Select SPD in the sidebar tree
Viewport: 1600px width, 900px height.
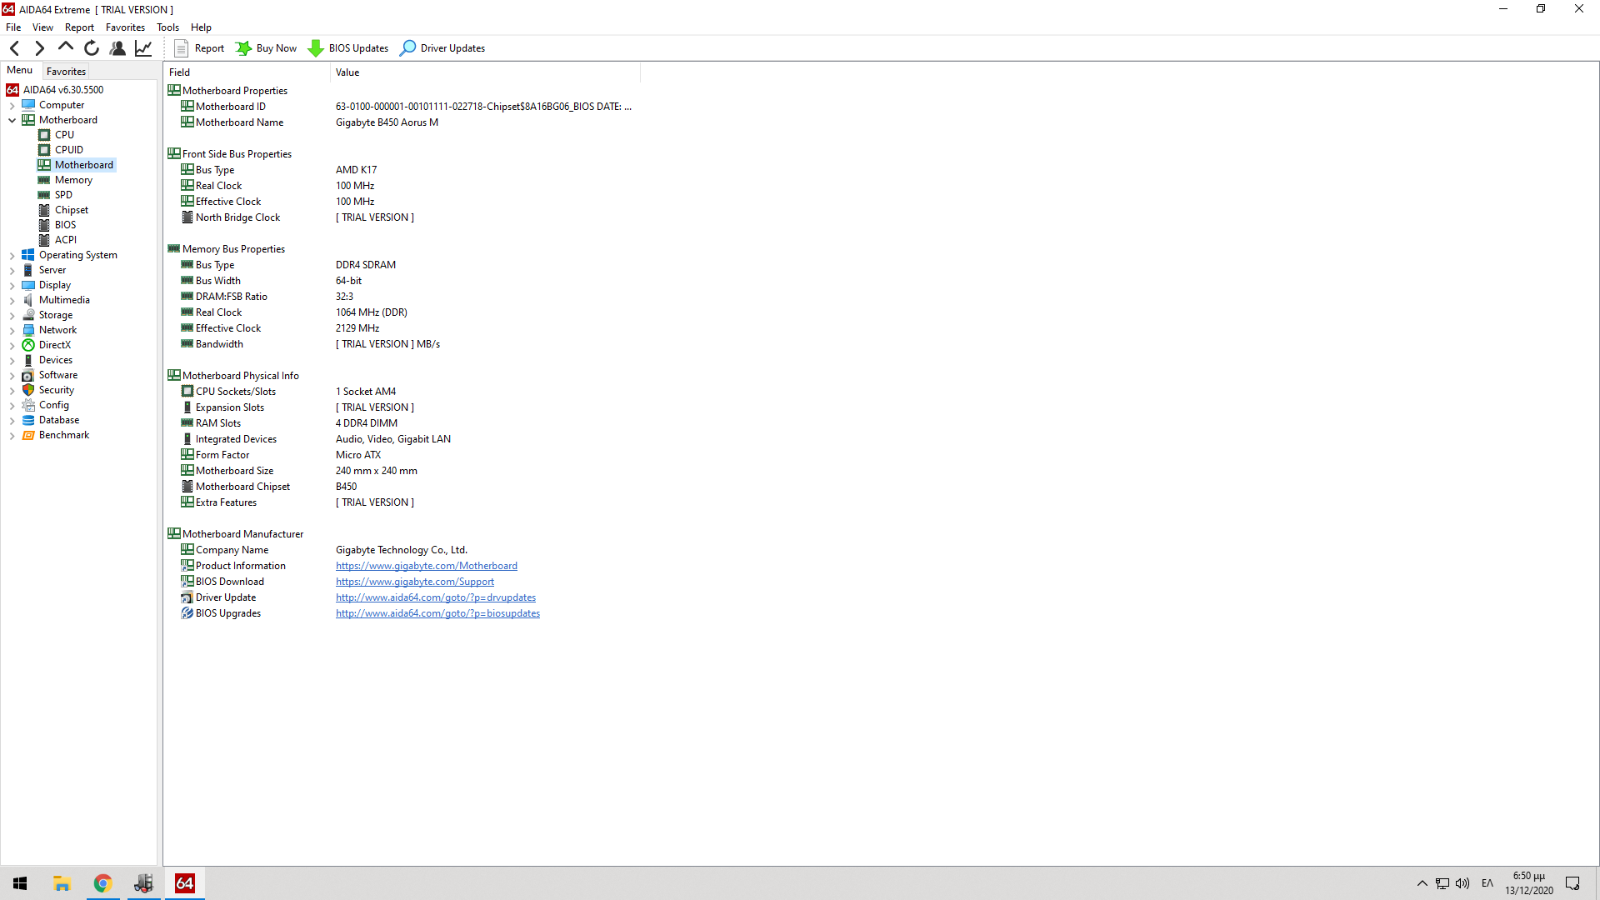tap(63, 195)
